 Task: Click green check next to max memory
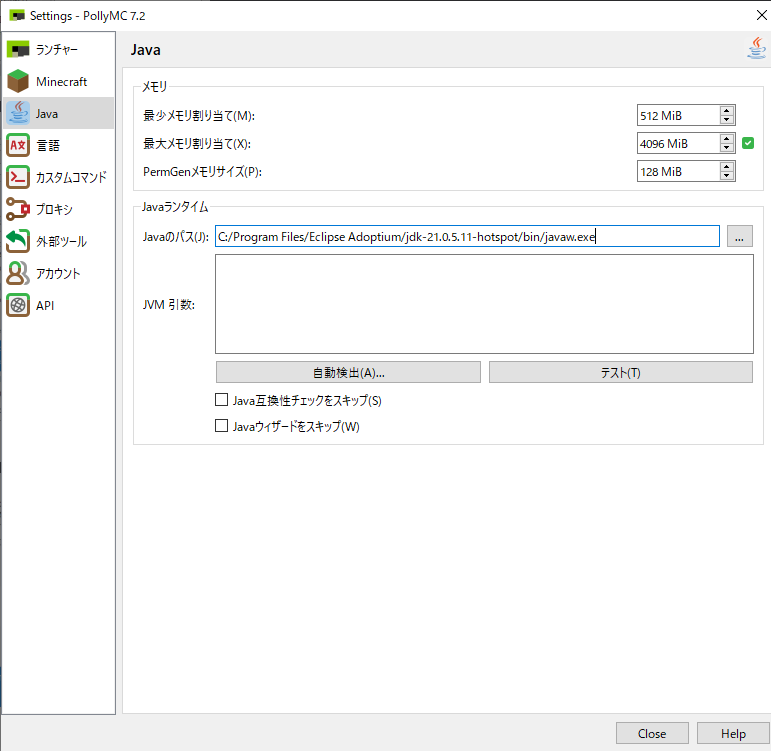click(x=748, y=143)
